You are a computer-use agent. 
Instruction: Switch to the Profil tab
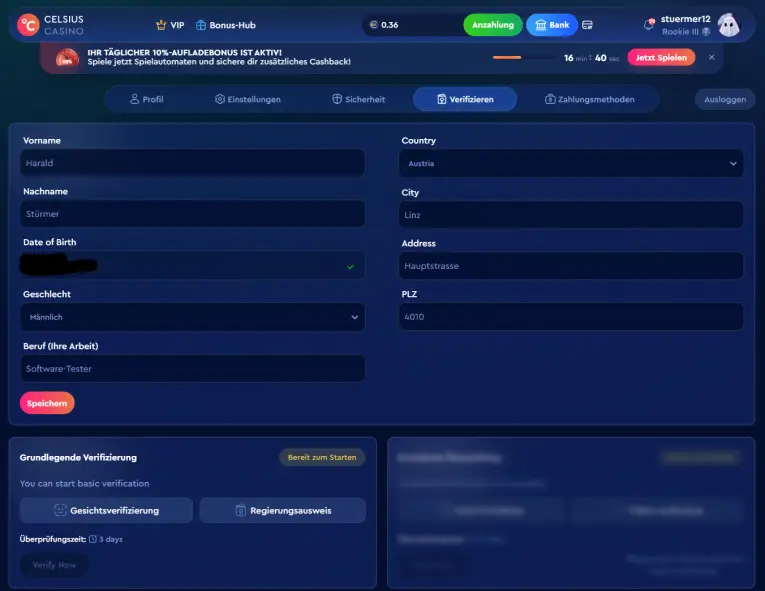click(147, 100)
